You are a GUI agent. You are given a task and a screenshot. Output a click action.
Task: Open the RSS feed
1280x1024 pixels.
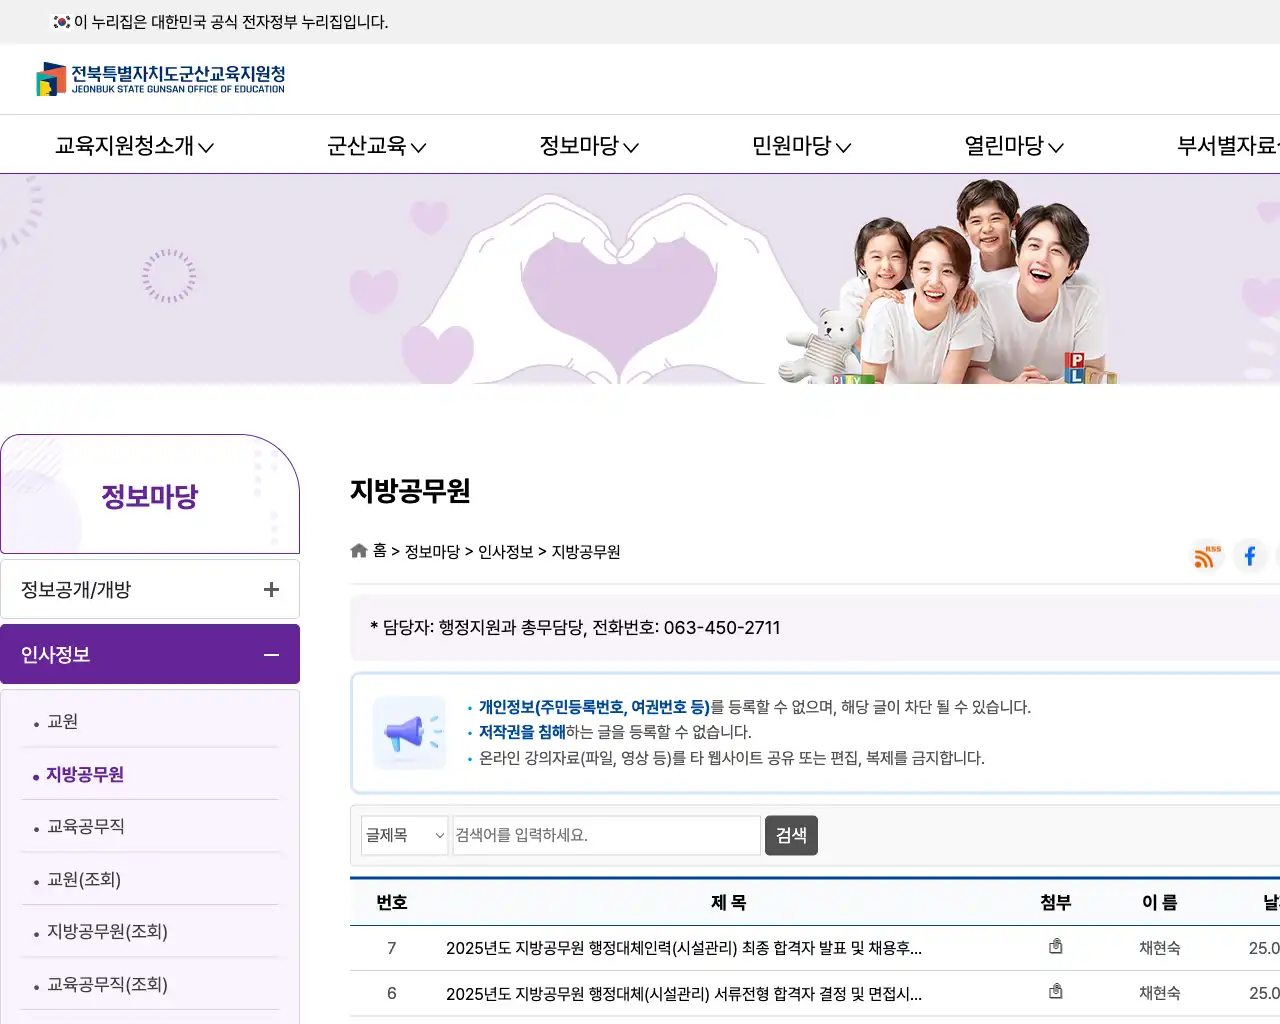click(1205, 557)
